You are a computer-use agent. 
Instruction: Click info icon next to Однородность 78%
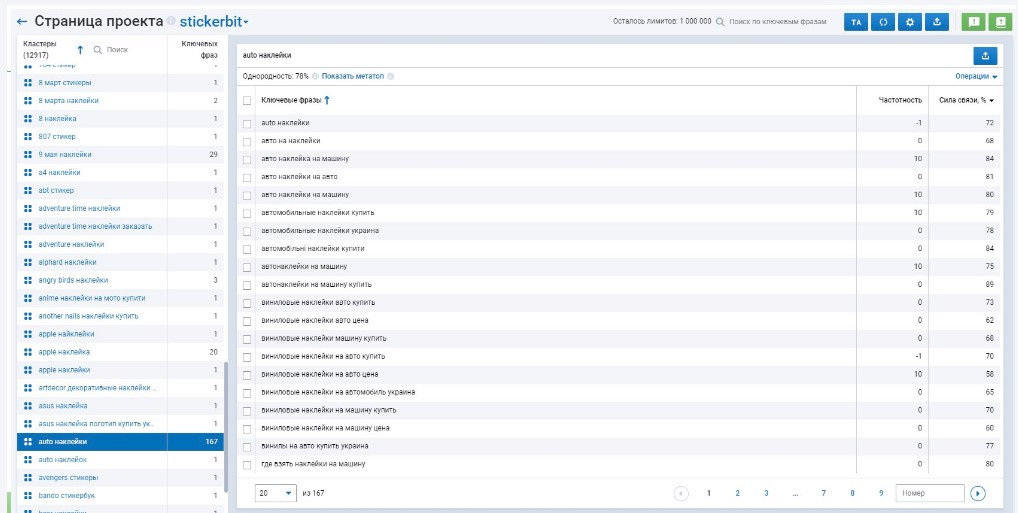point(315,76)
